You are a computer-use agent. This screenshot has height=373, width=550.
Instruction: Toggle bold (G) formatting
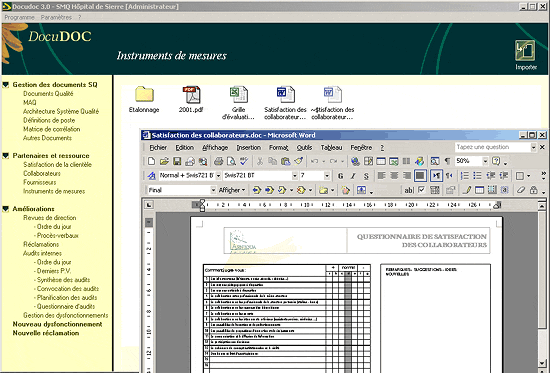click(x=340, y=175)
